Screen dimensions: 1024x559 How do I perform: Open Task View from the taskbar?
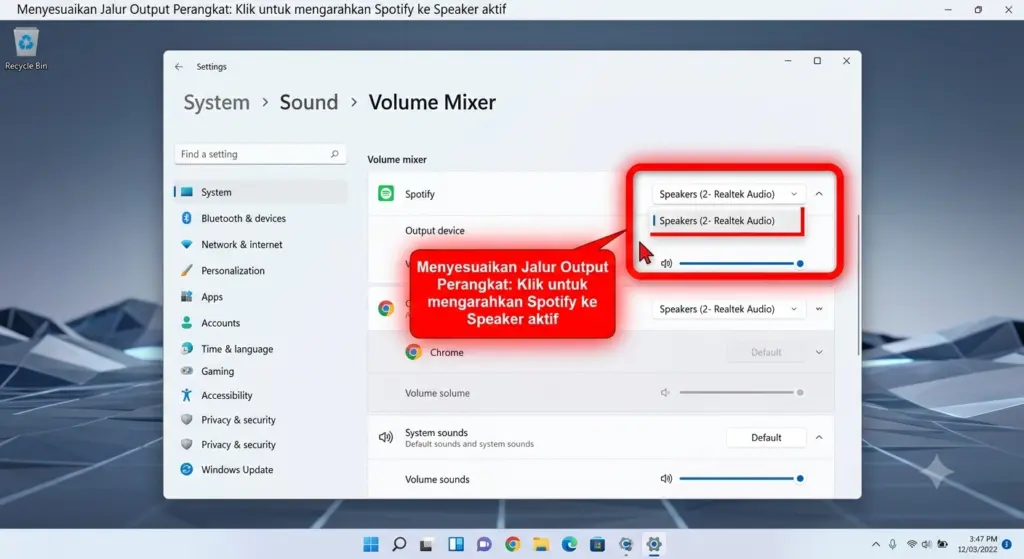click(x=426, y=545)
